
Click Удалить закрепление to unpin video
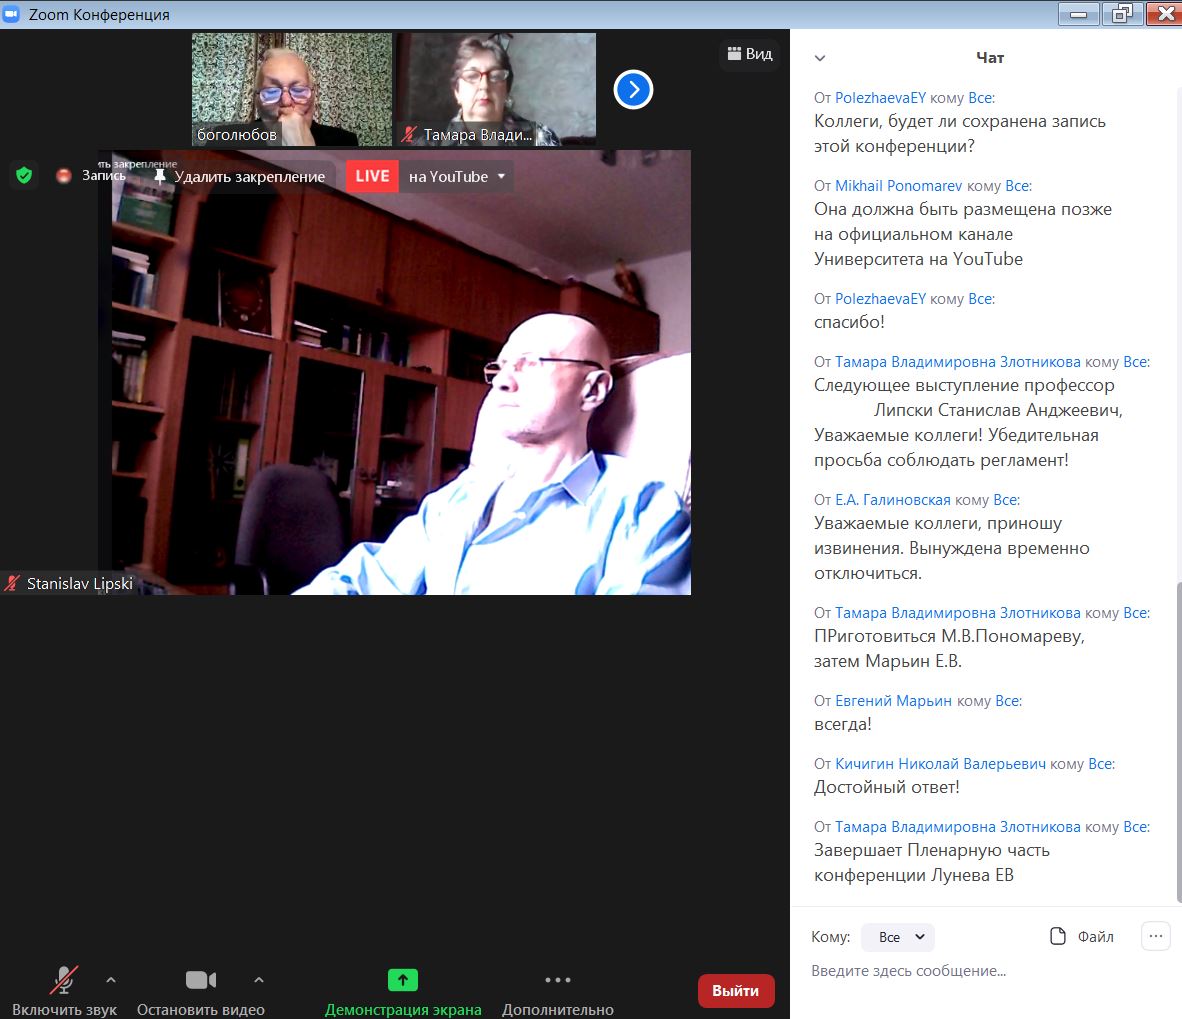[x=240, y=176]
